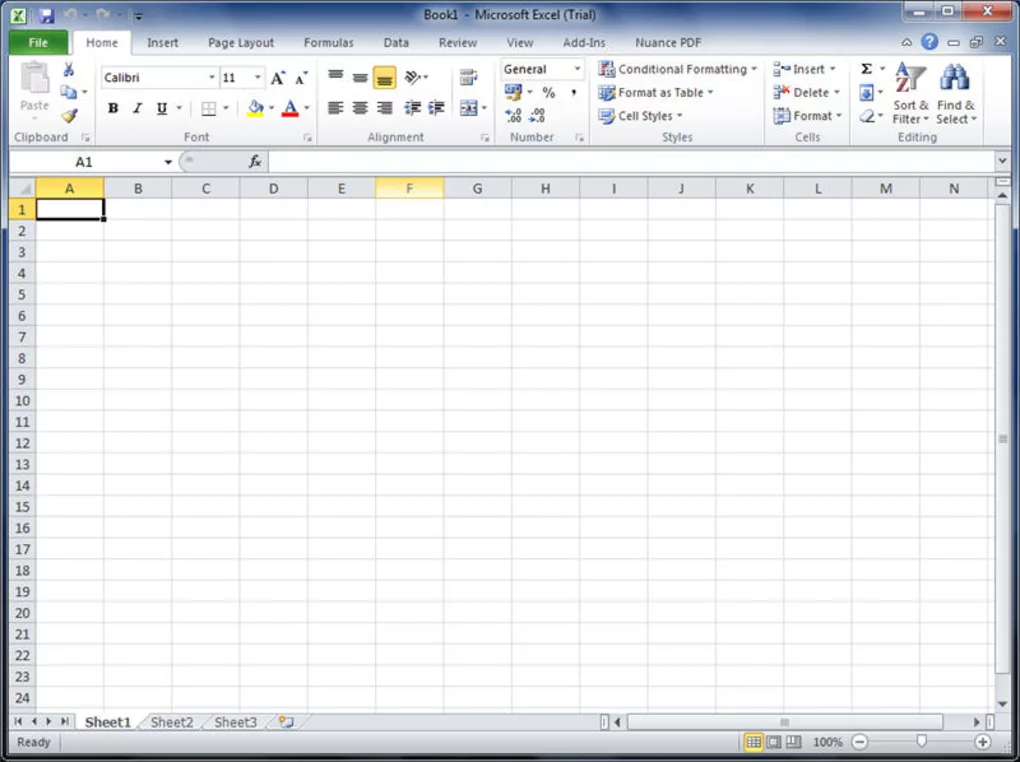Click the Cut scissors icon
The height and width of the screenshot is (762, 1020).
click(x=68, y=70)
